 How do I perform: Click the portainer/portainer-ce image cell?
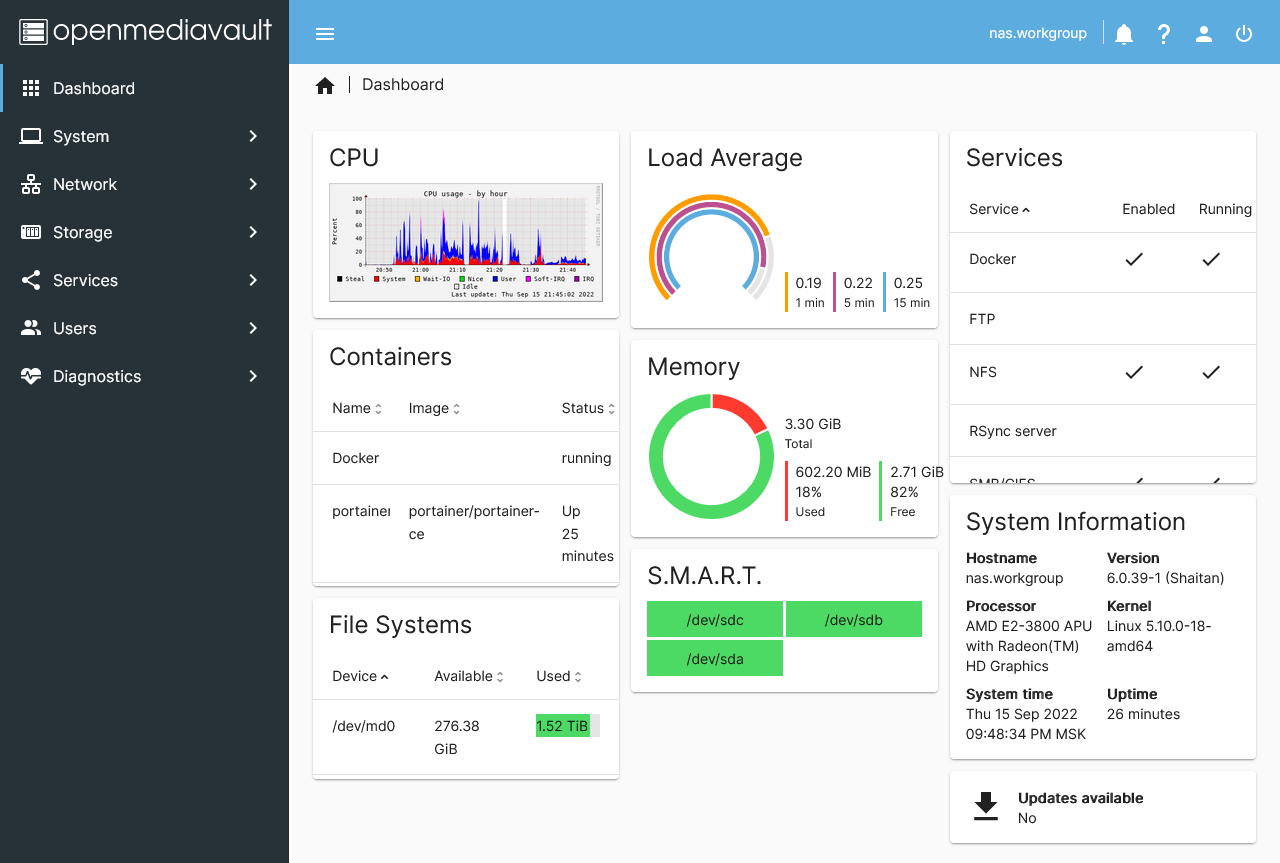(x=474, y=522)
